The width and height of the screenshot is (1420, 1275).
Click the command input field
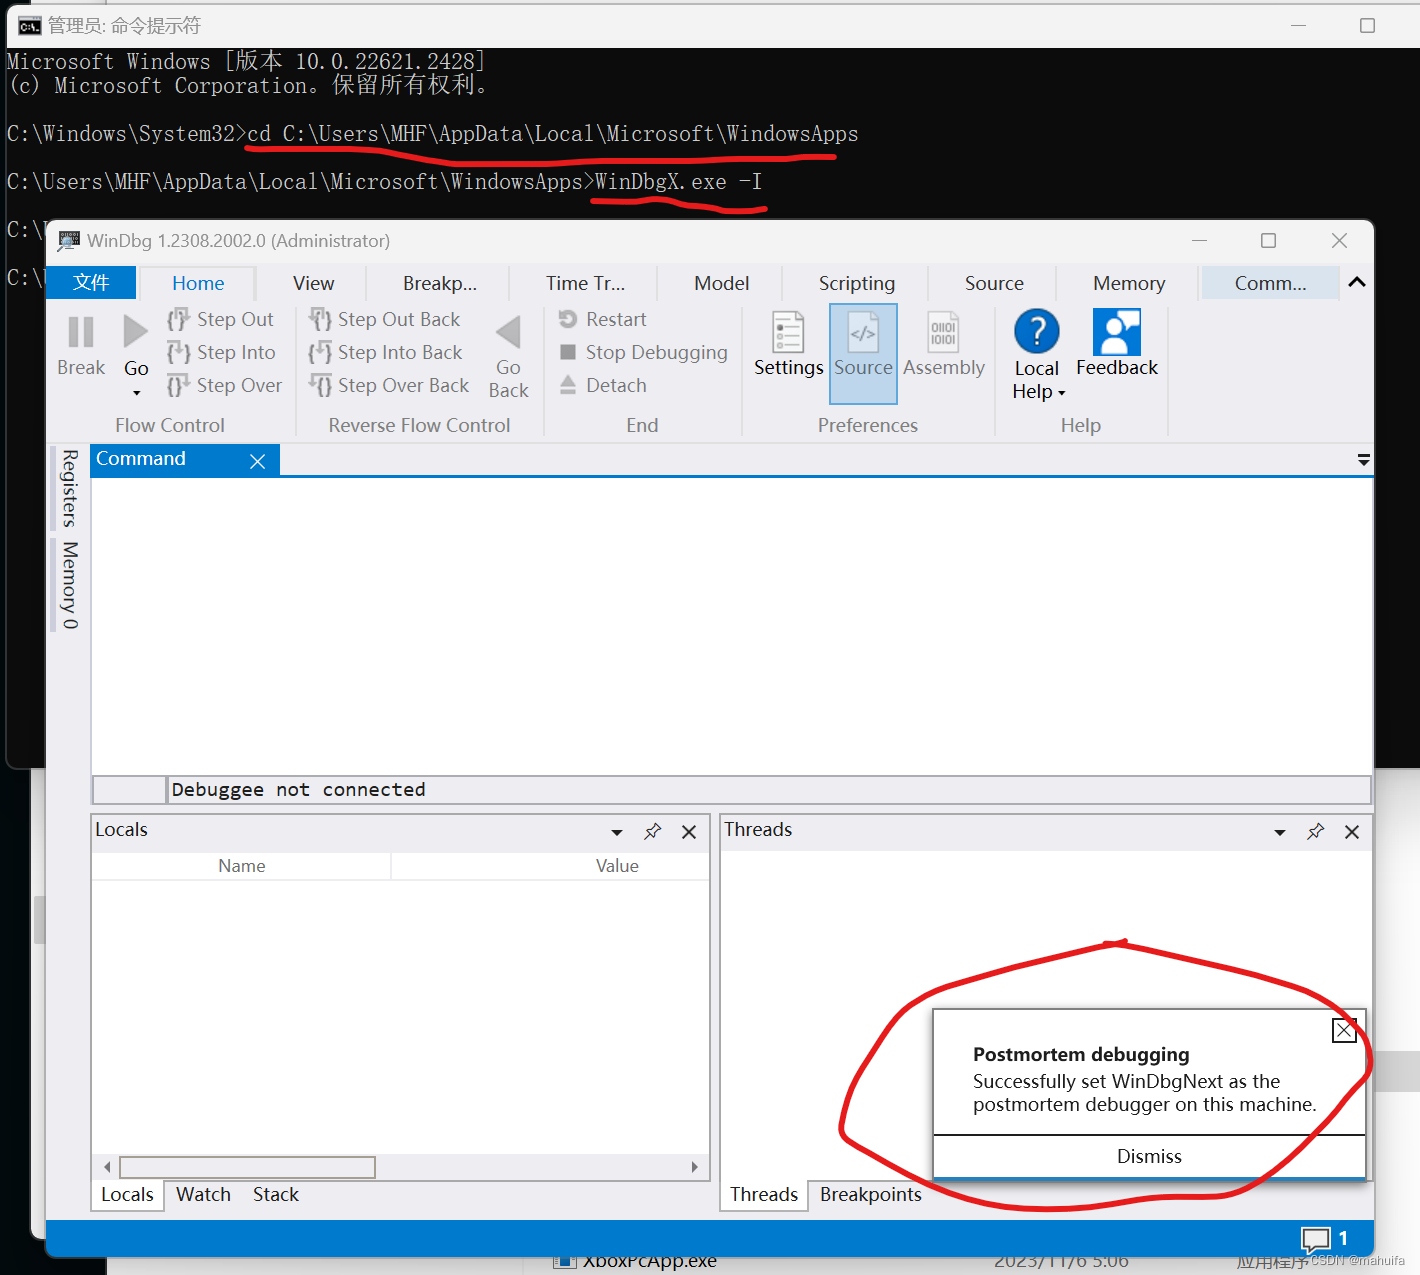click(768, 790)
